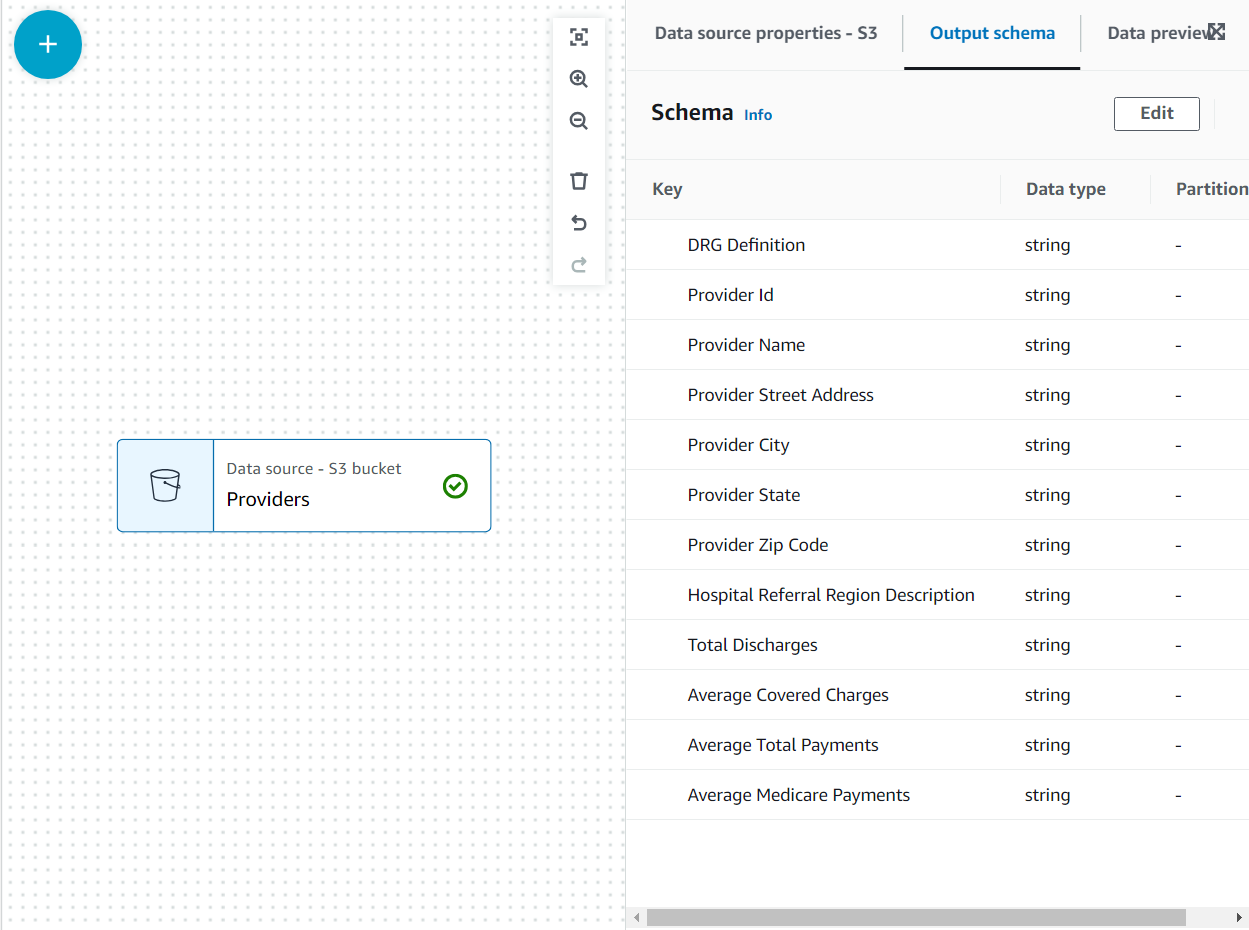
Task: Select the Providers data source node
Action: (x=304, y=485)
